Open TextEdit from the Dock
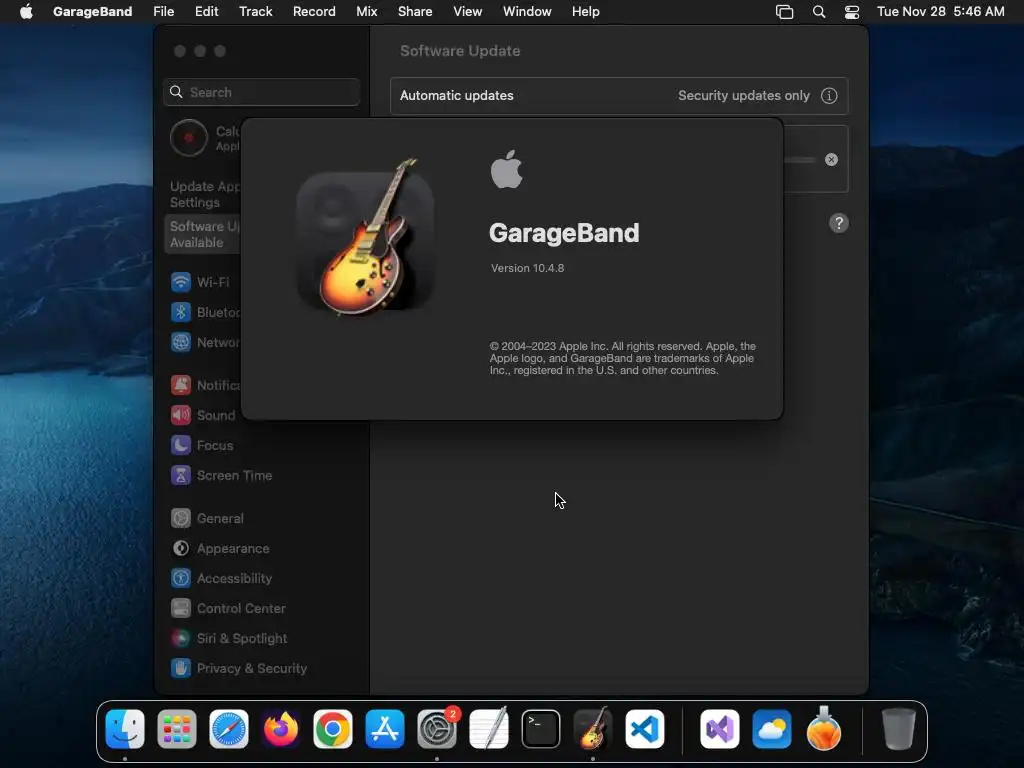This screenshot has width=1024, height=768. (488, 729)
